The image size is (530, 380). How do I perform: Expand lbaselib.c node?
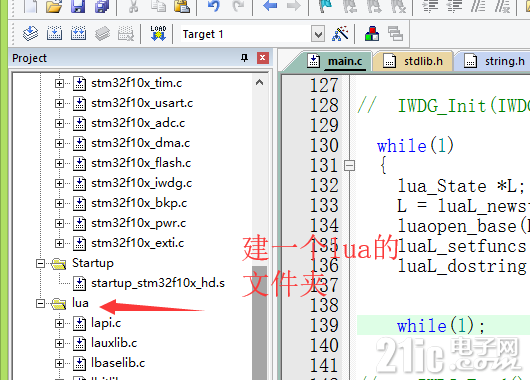pyautogui.click(x=59, y=363)
